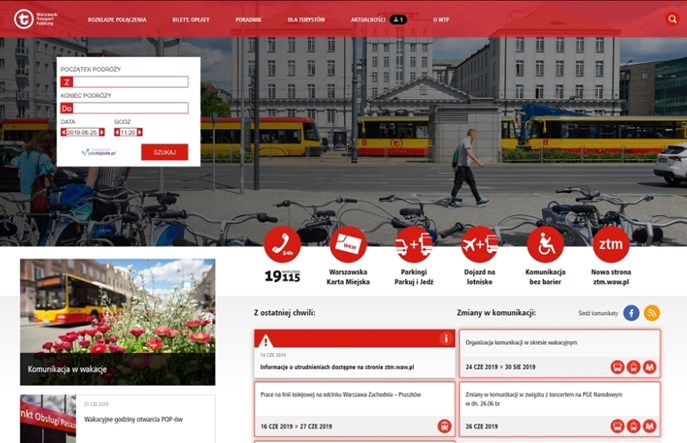Open the Parkingi Parkuj i Jedź icon

(414, 244)
